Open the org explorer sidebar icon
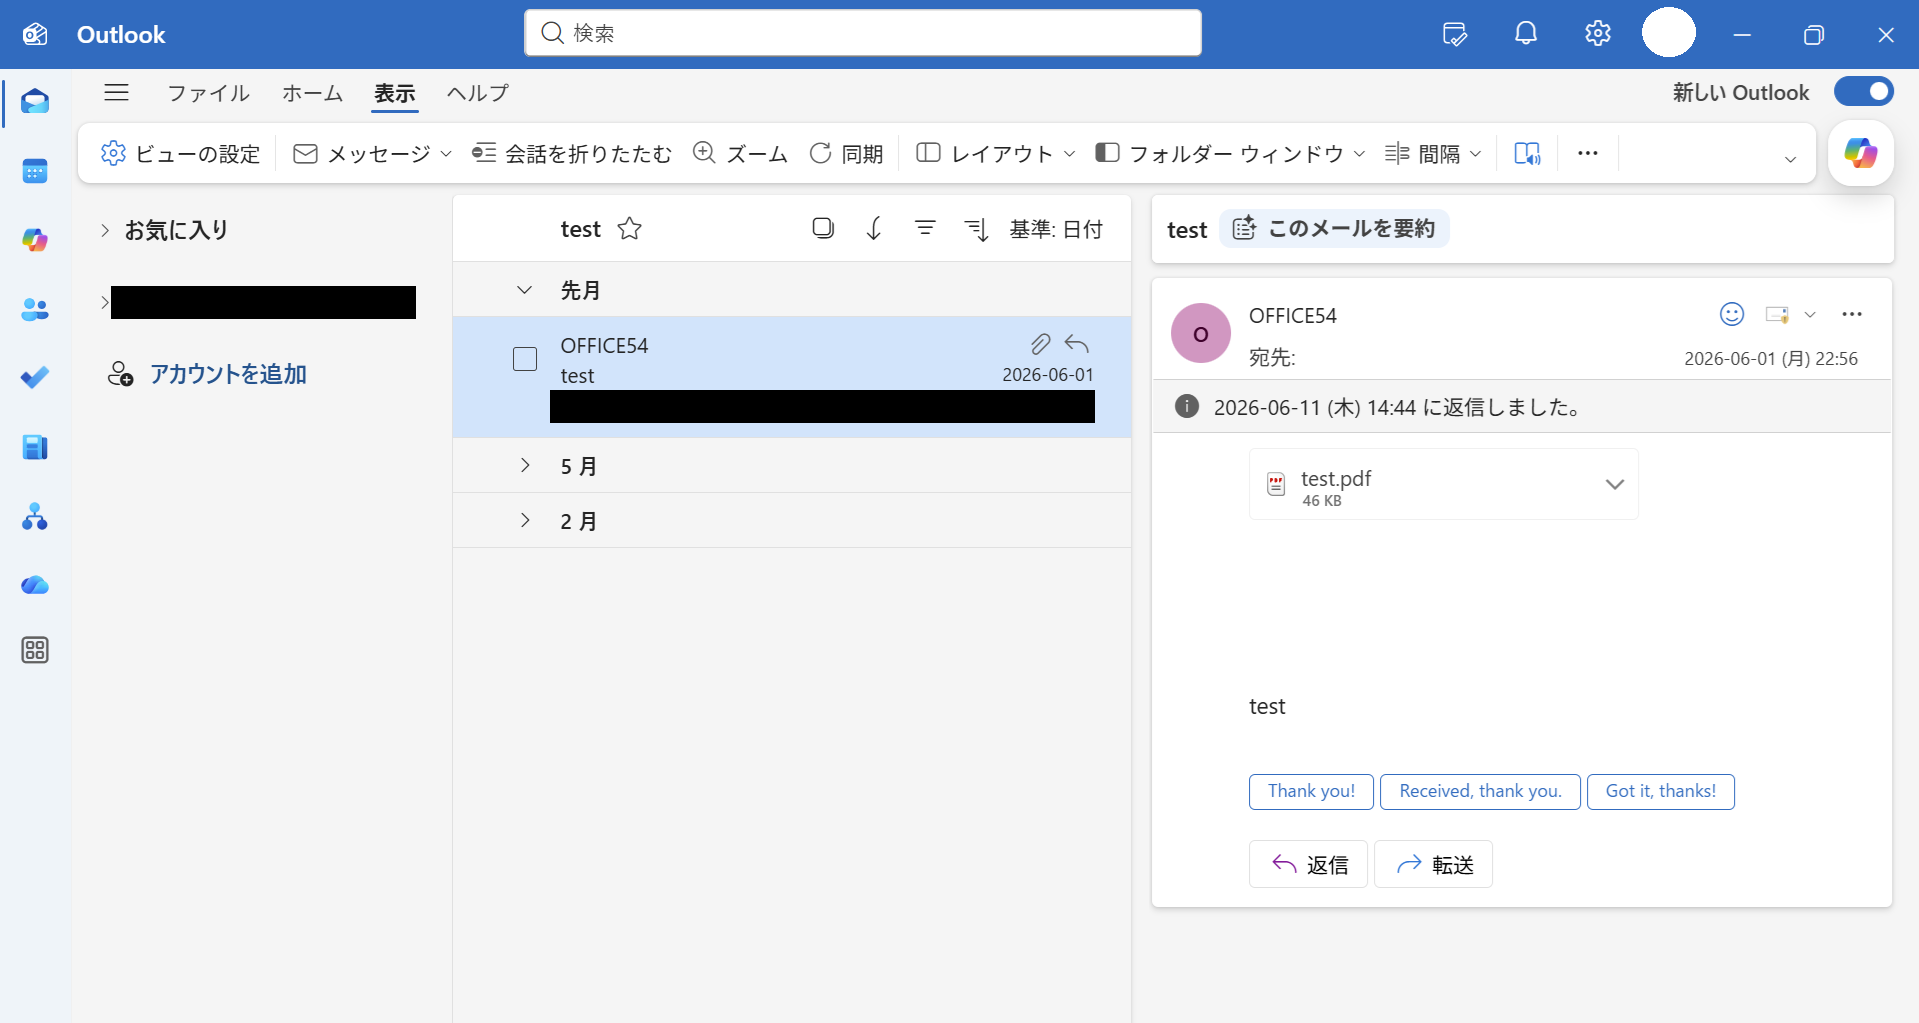Screen dimensions: 1919x1023 tap(35, 516)
